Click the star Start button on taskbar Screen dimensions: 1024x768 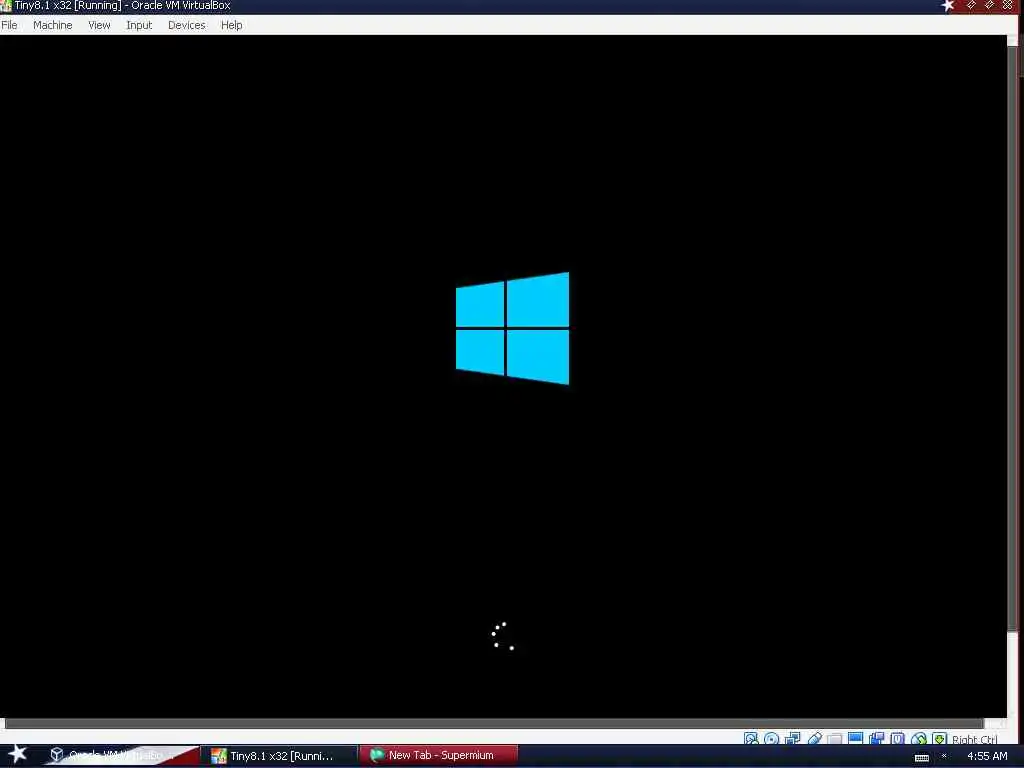[x=18, y=754]
